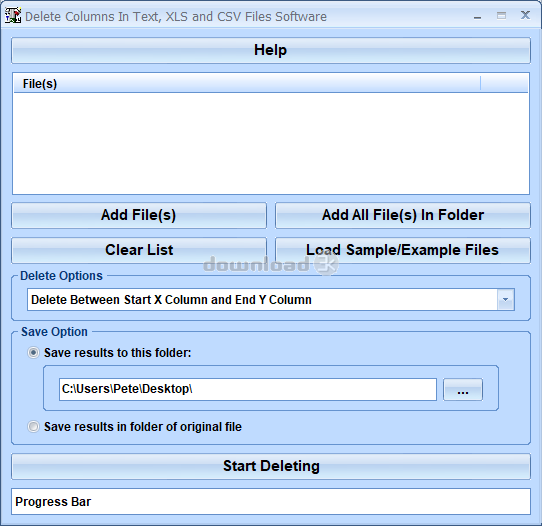Click the application icon in title bar
Image resolution: width=542 pixels, height=526 pixels.
click(13, 16)
